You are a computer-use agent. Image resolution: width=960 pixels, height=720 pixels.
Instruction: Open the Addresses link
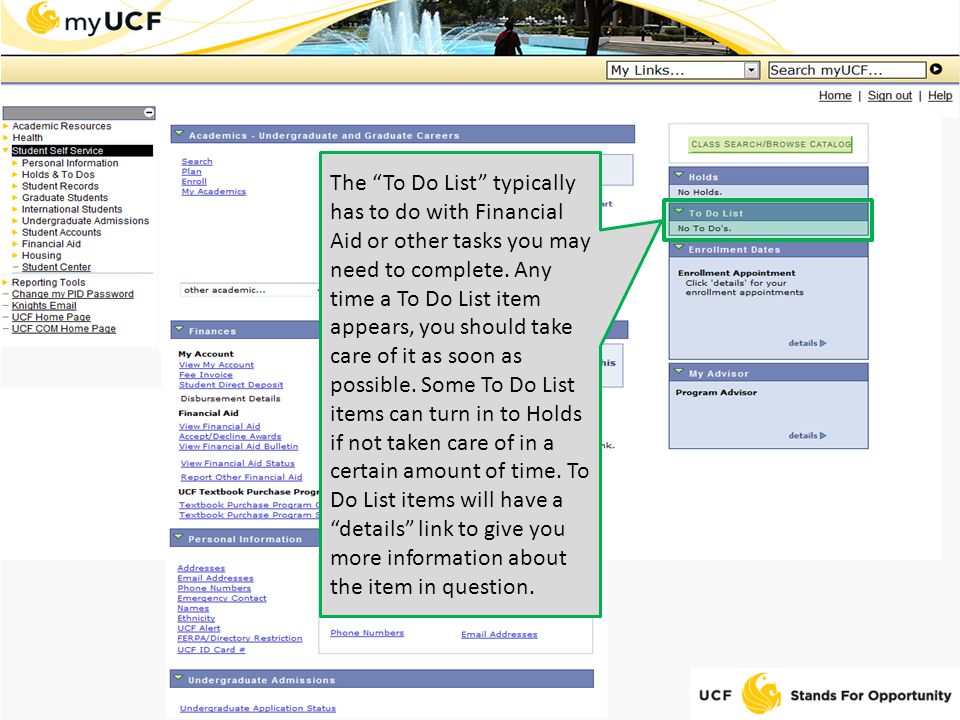coord(201,569)
